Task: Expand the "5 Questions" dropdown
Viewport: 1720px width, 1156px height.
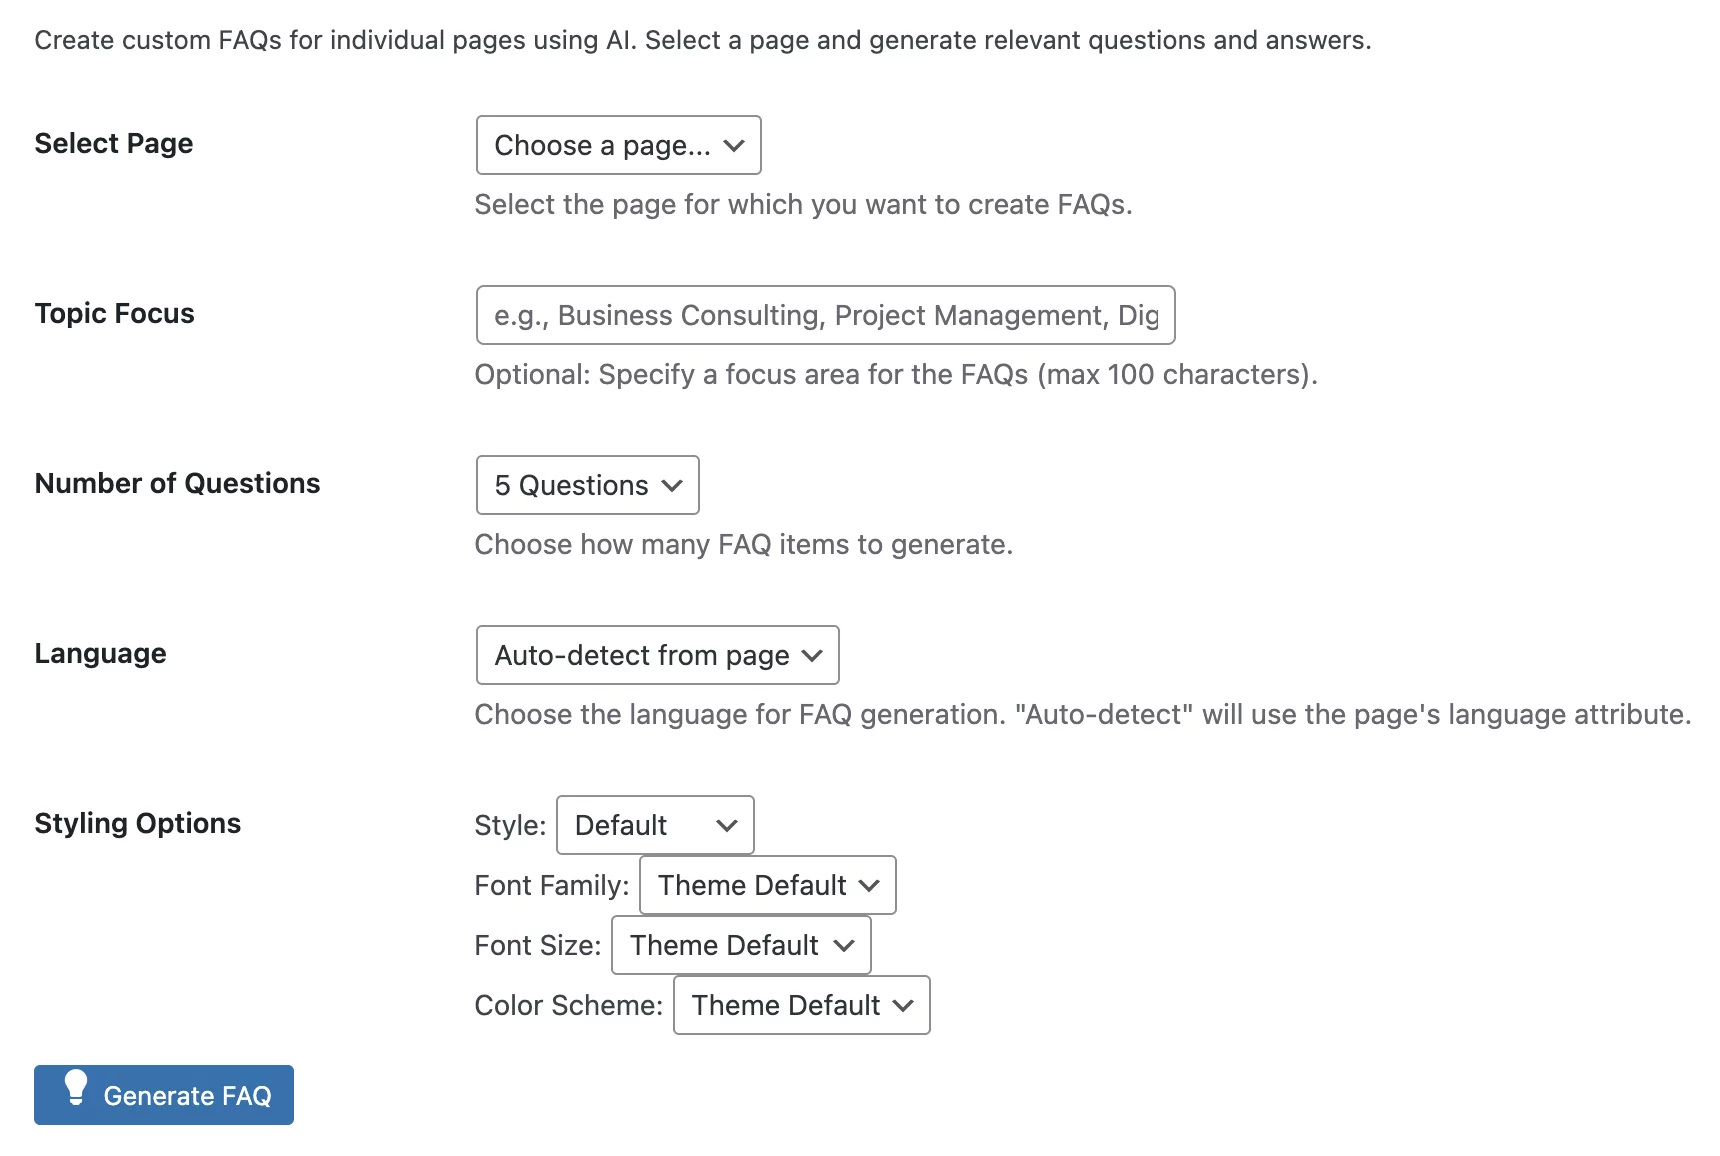Action: pos(587,485)
